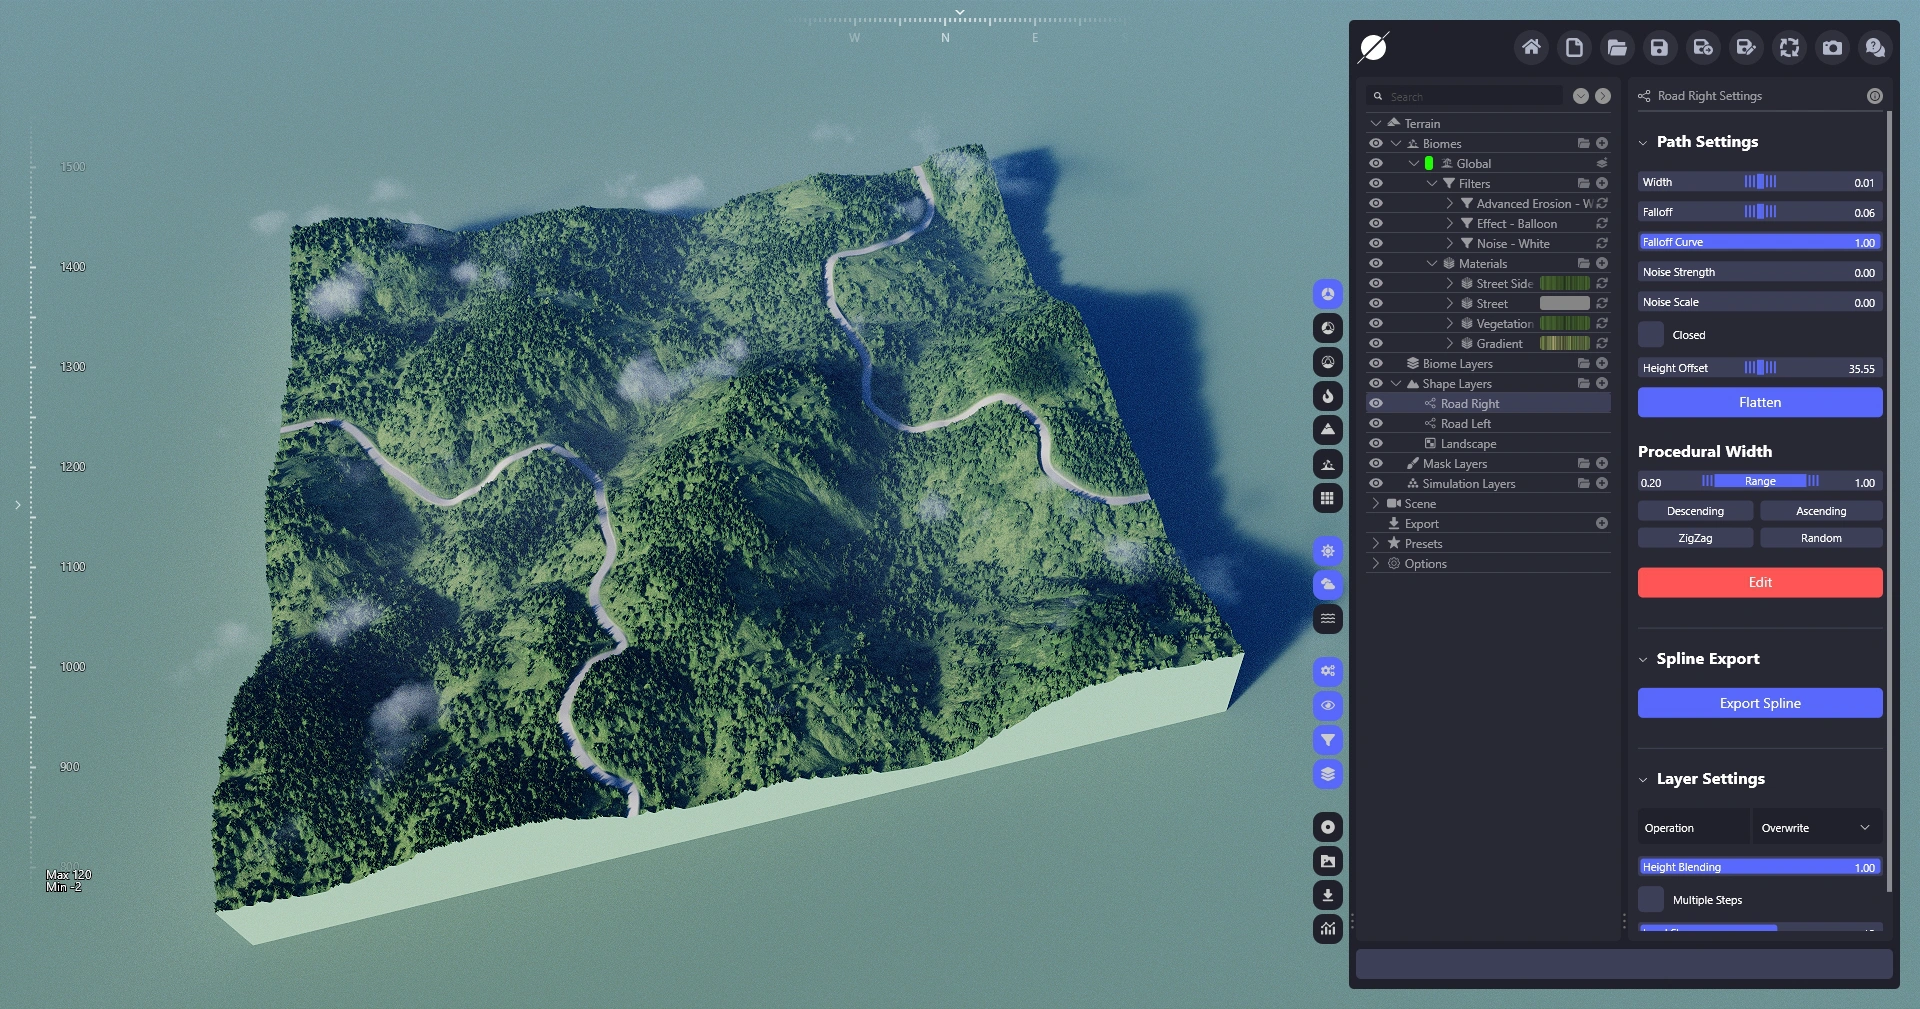Hide the Road Left layer

1376,424
